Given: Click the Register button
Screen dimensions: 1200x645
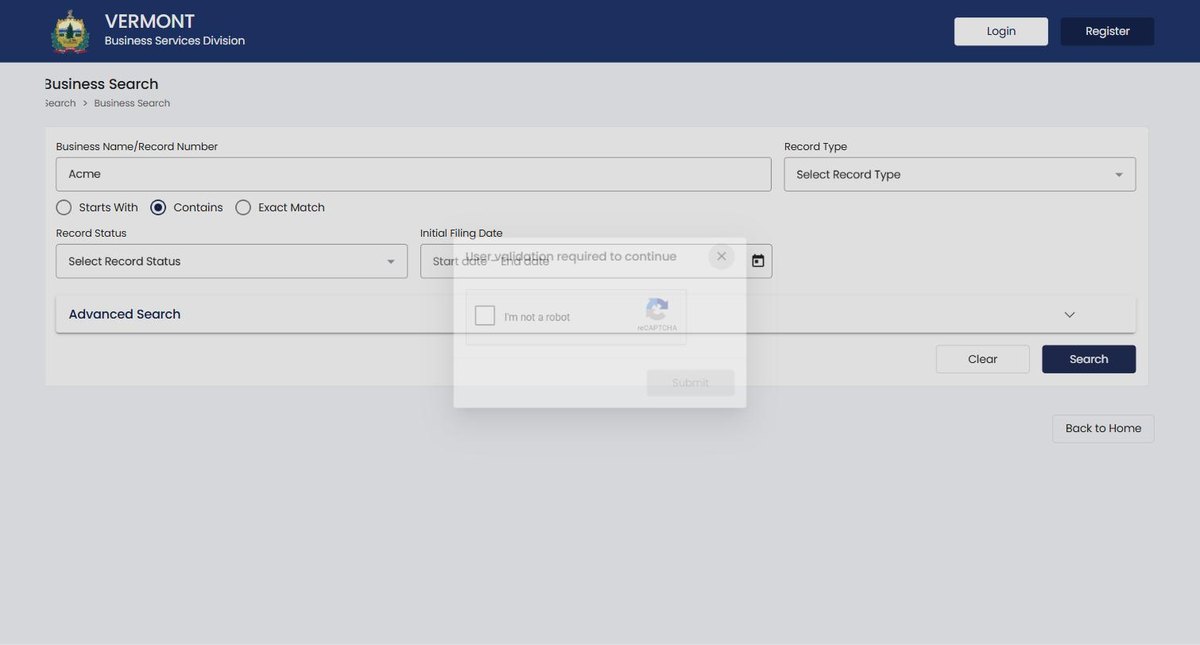Looking at the screenshot, I should pos(1108,31).
